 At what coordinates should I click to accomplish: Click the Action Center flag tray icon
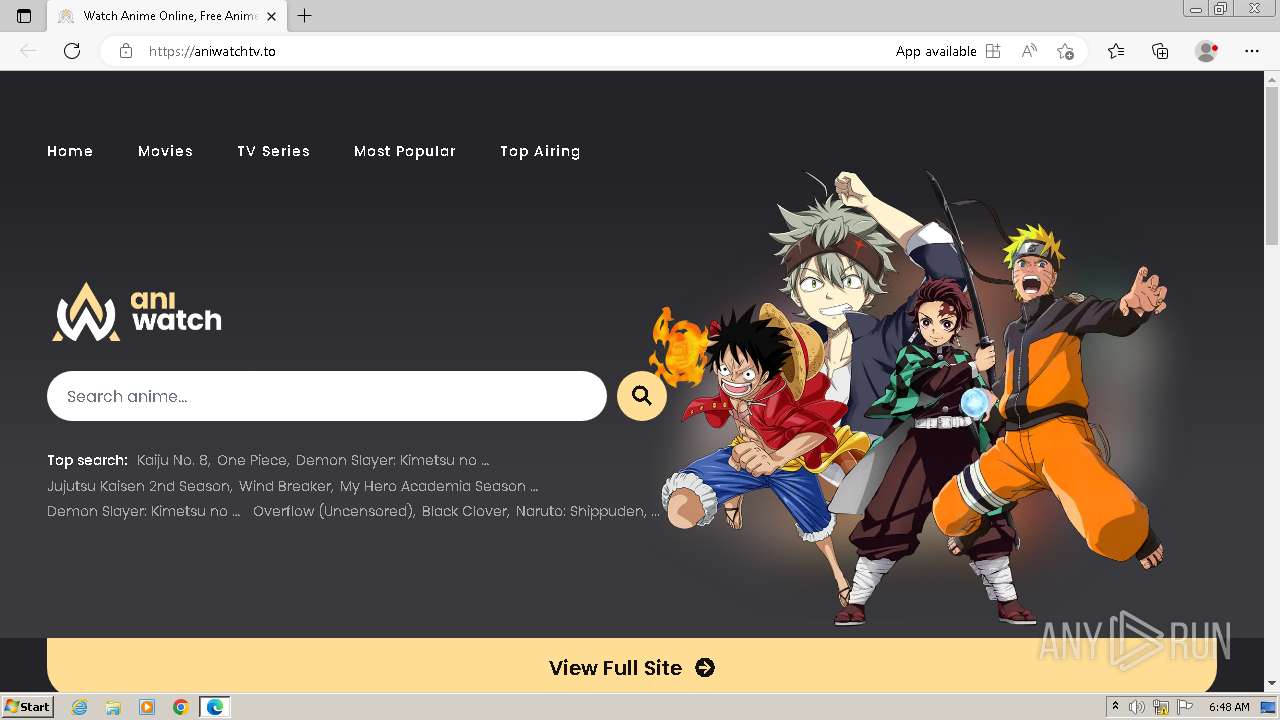click(1185, 707)
